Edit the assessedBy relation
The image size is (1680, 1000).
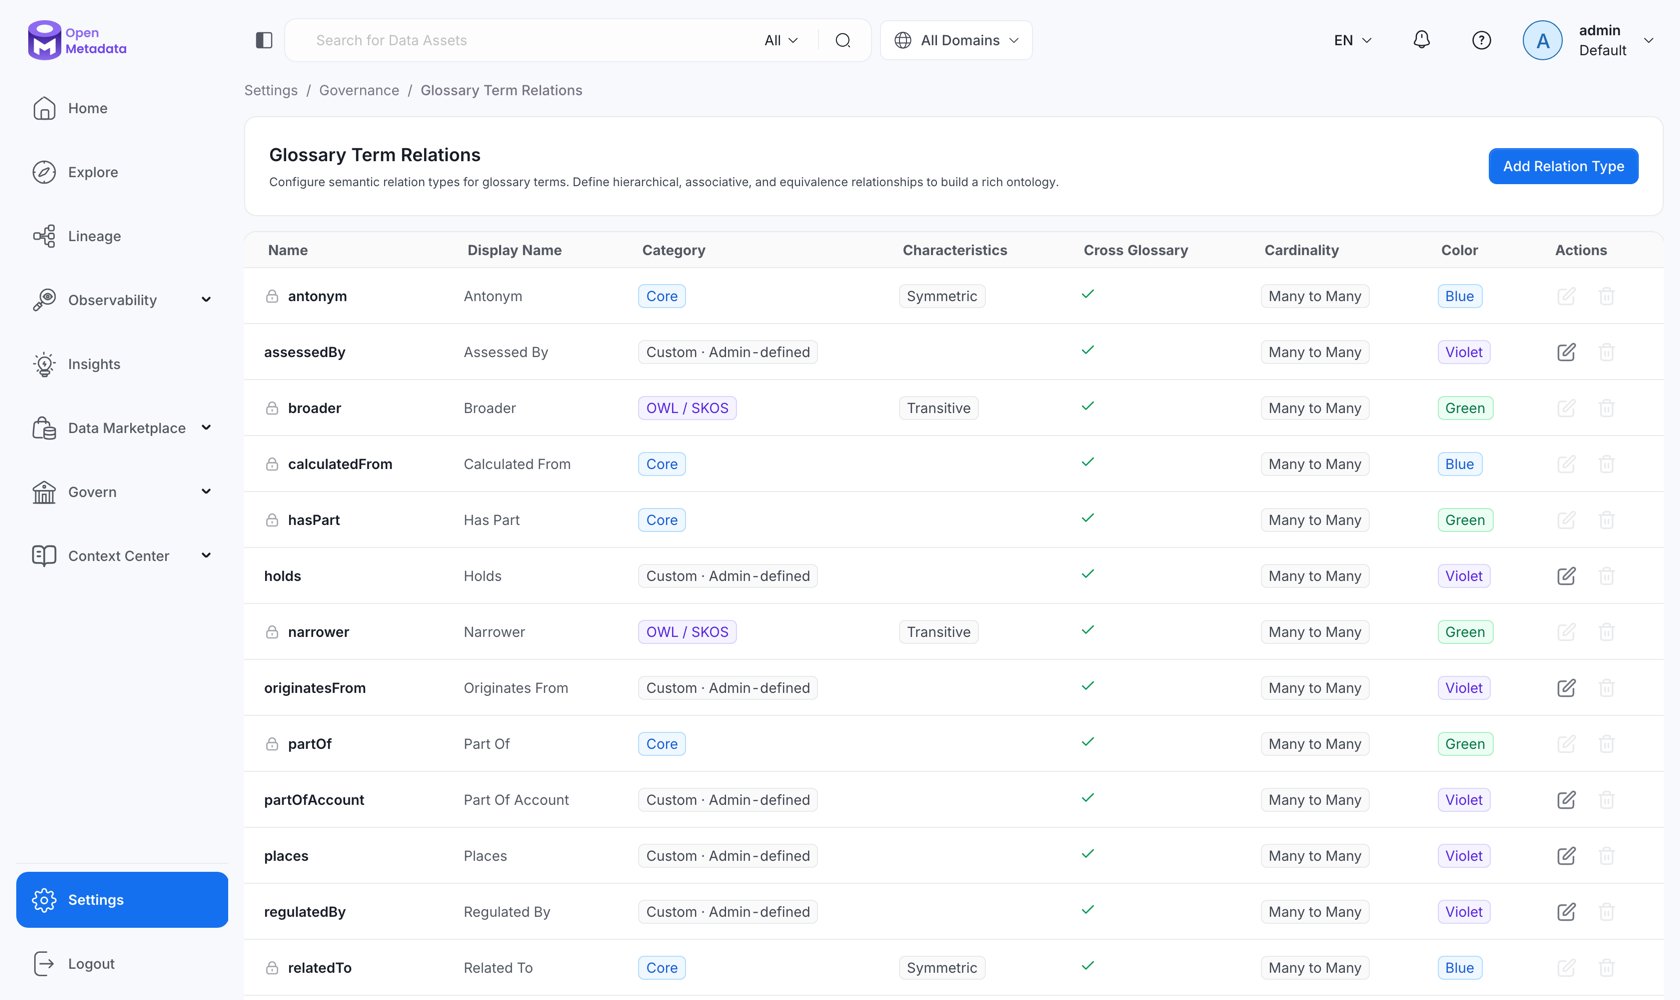1566,352
